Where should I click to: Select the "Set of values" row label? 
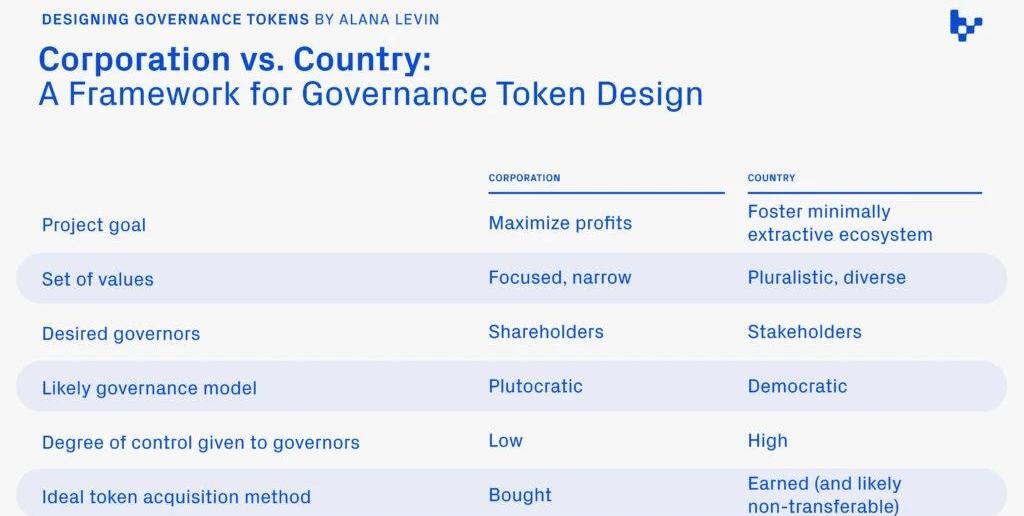point(98,280)
